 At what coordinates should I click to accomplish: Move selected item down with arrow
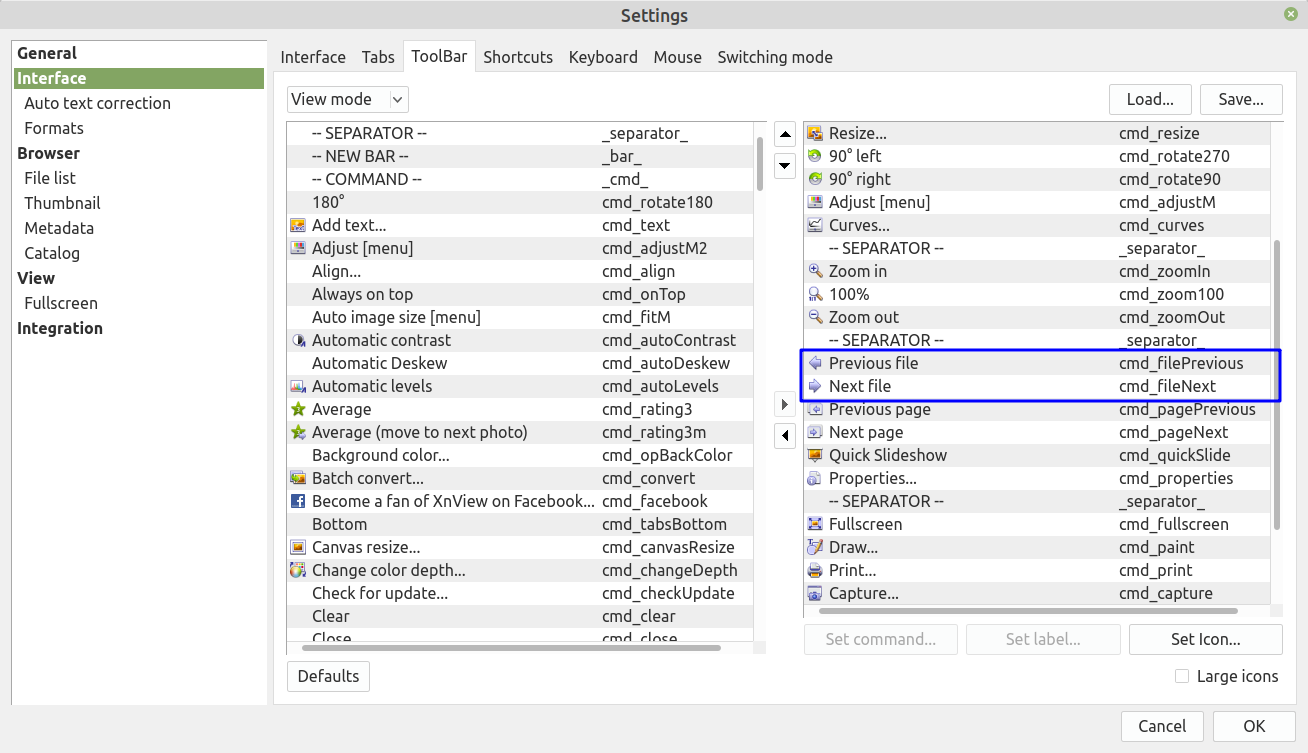pyautogui.click(x=785, y=165)
